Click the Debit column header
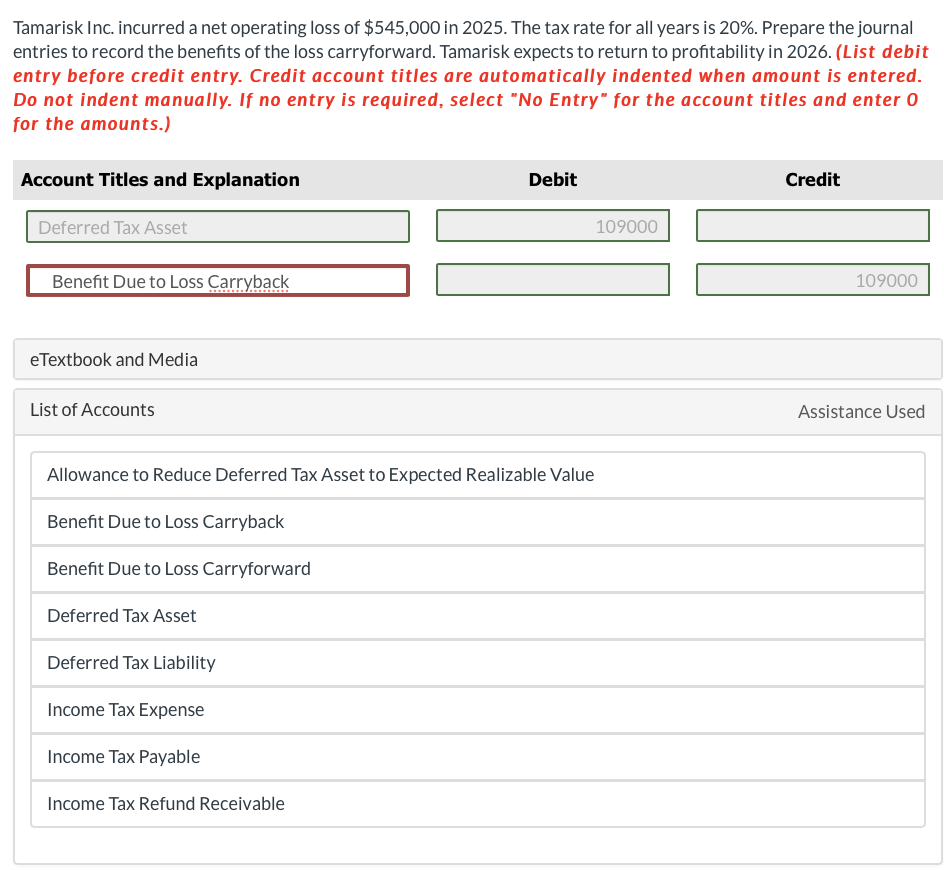944x870 pixels. click(x=552, y=180)
